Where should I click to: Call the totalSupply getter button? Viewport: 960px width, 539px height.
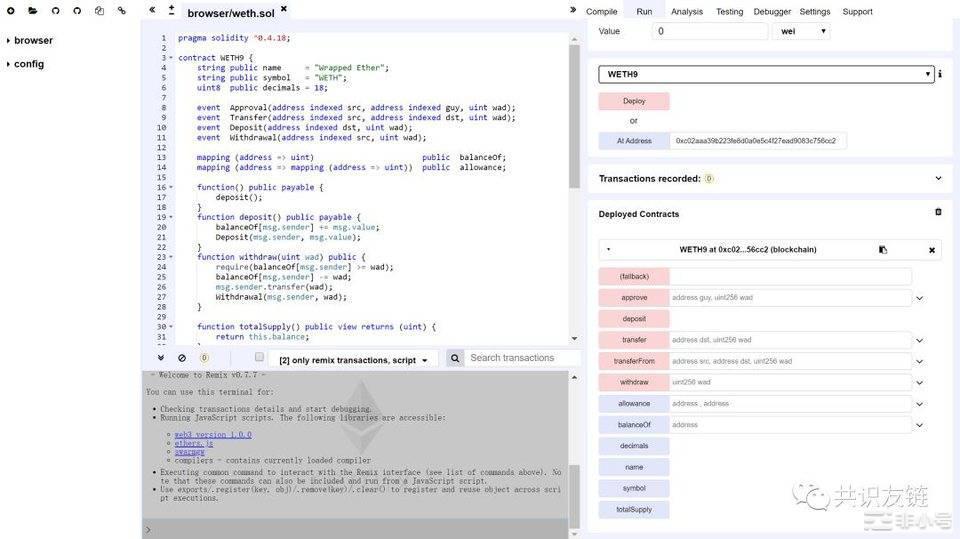click(634, 510)
